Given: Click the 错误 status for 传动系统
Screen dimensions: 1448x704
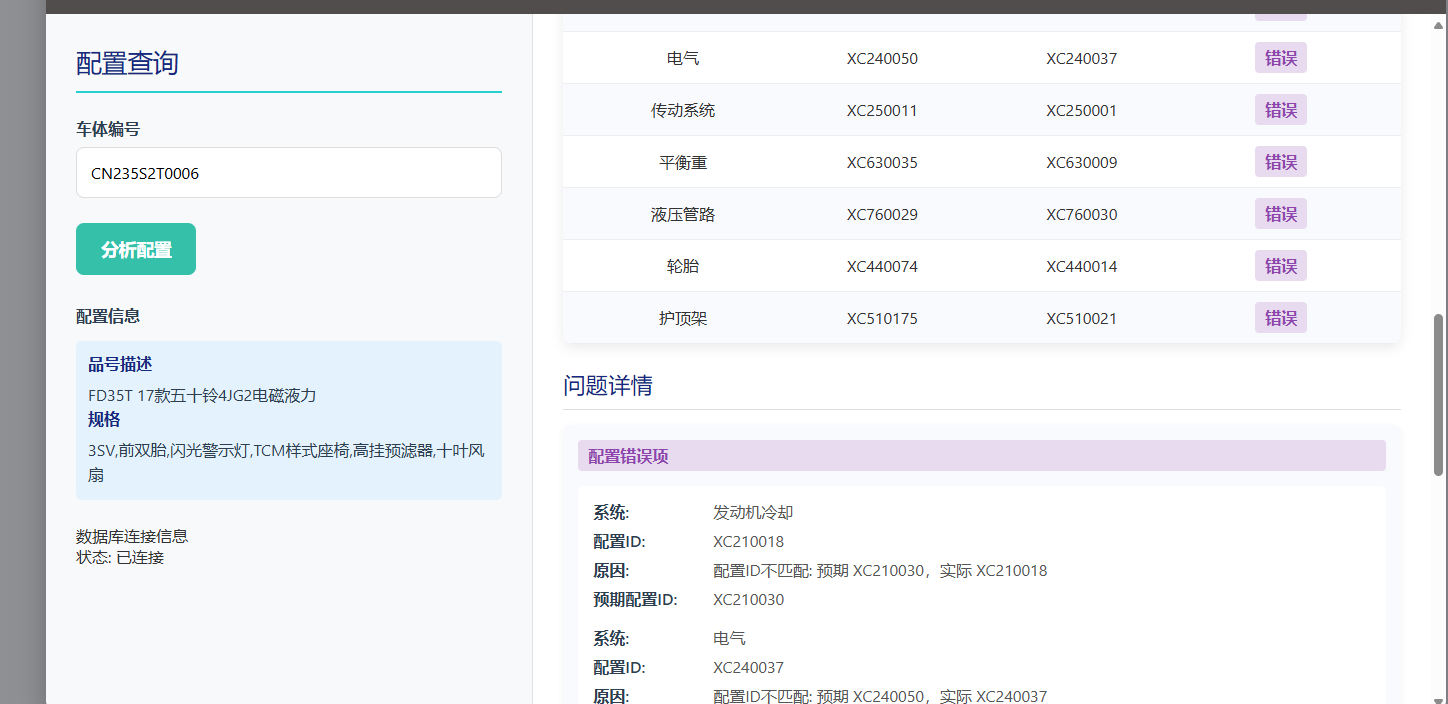Looking at the screenshot, I should [1280, 110].
